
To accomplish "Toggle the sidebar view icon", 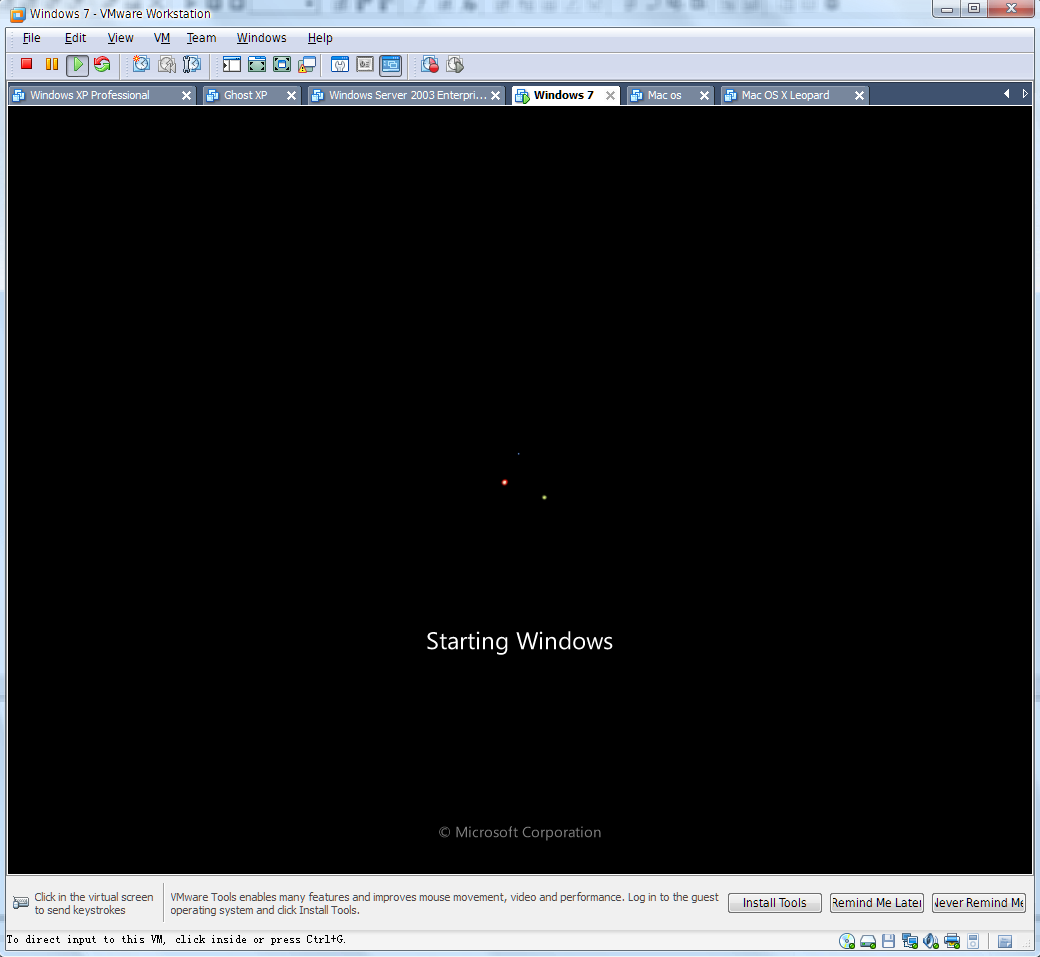I will pyautogui.click(x=231, y=64).
